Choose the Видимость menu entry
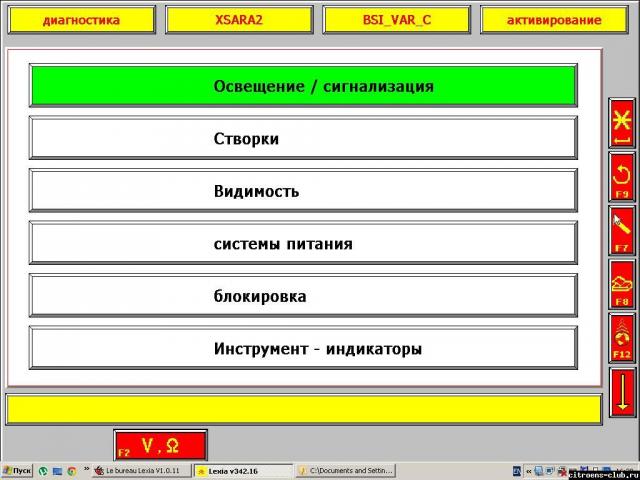Viewport: 640px width, 480px height. point(303,191)
